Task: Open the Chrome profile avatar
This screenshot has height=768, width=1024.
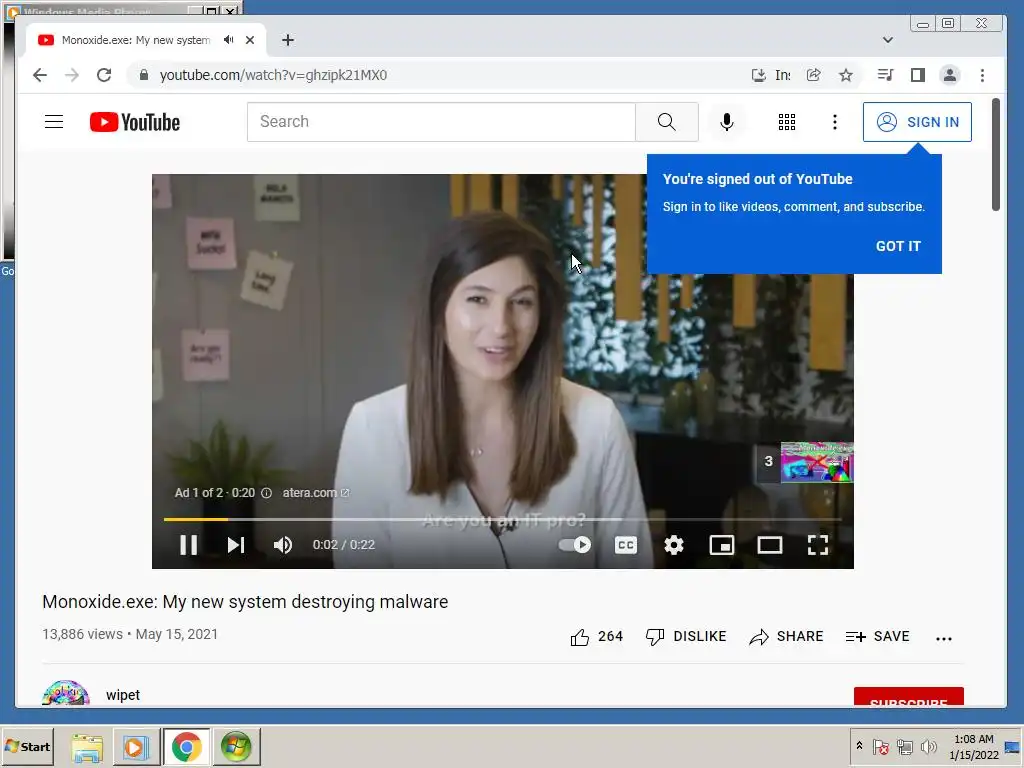Action: click(x=950, y=75)
